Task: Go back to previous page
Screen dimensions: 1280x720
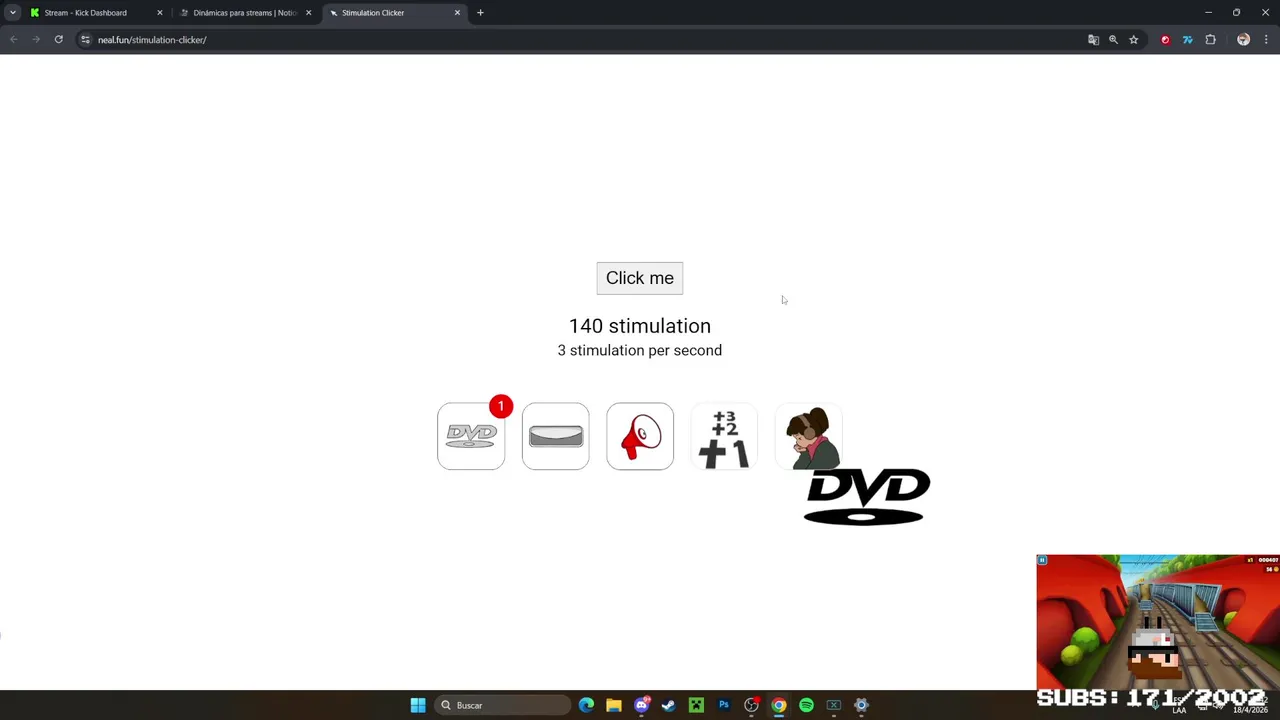Action: (x=14, y=40)
